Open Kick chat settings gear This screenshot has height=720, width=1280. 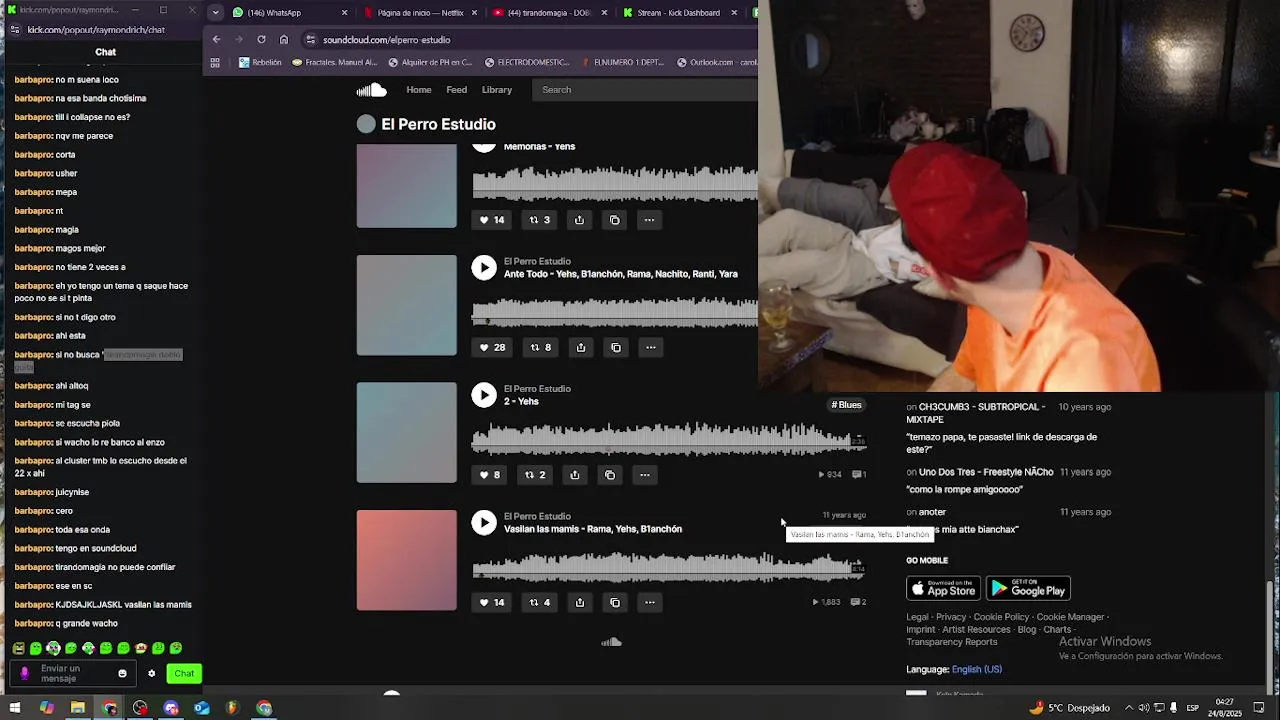pos(152,674)
